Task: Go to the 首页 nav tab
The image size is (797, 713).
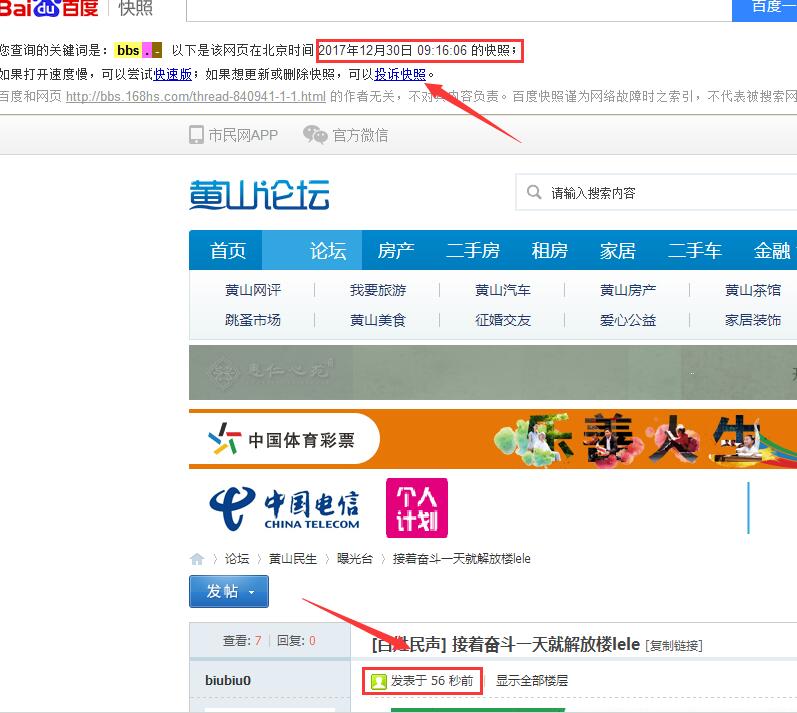Action: click(228, 251)
